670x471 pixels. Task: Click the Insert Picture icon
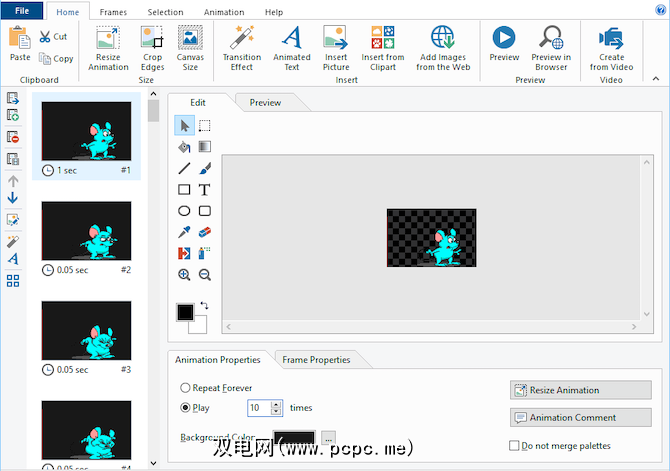point(336,37)
